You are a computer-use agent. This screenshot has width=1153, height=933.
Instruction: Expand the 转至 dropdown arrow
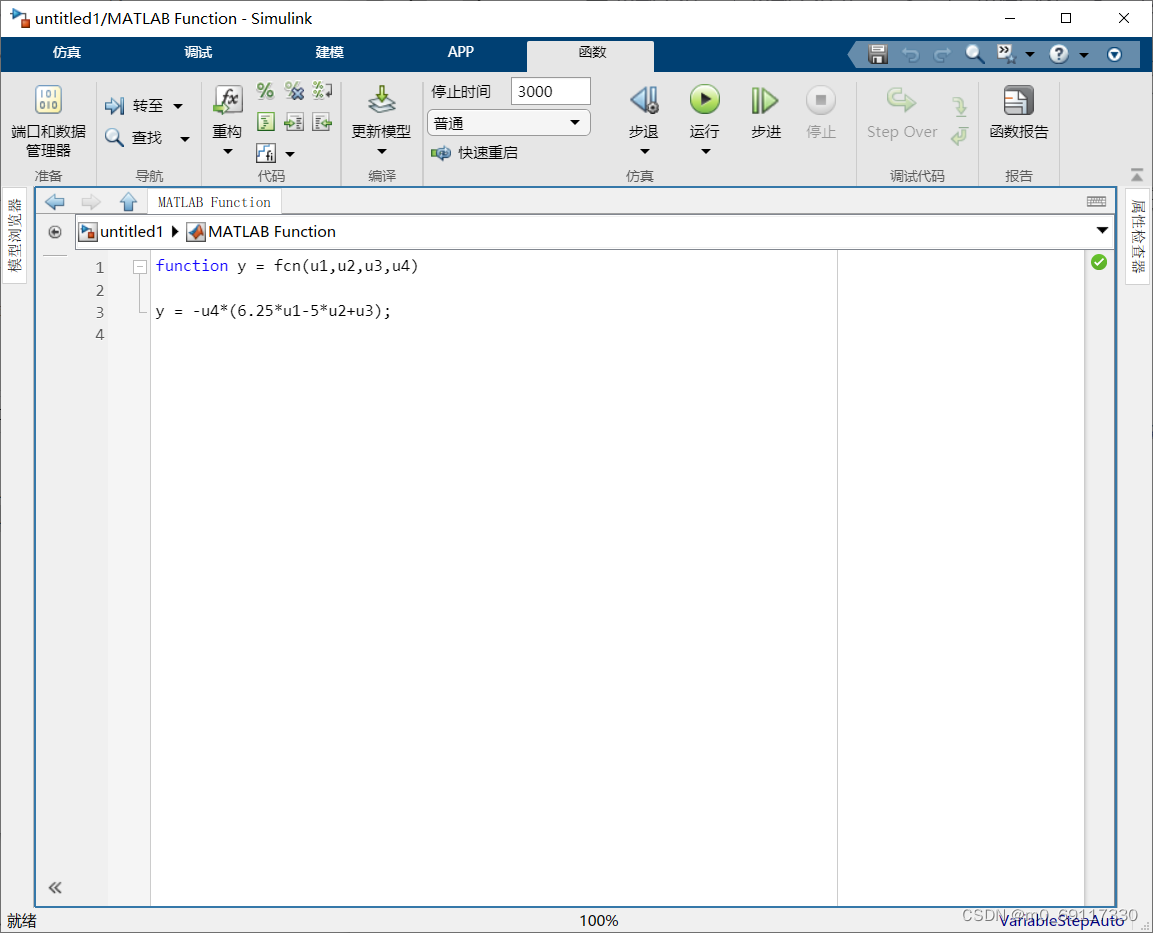[178, 107]
